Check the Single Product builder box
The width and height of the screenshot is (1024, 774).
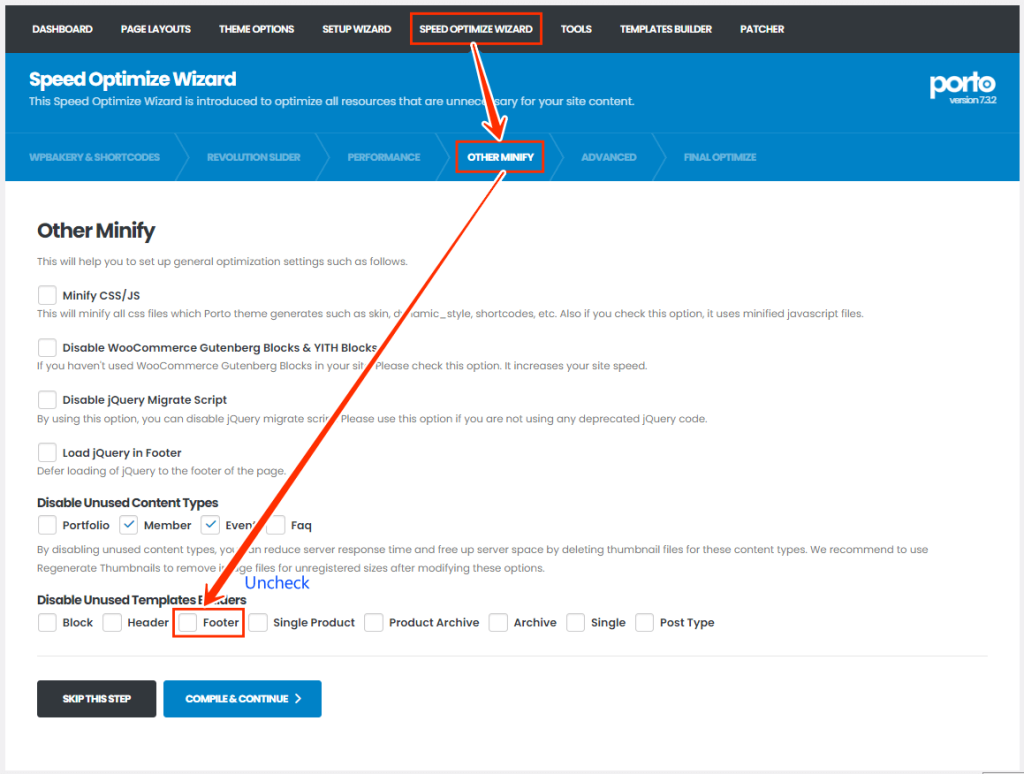(259, 622)
